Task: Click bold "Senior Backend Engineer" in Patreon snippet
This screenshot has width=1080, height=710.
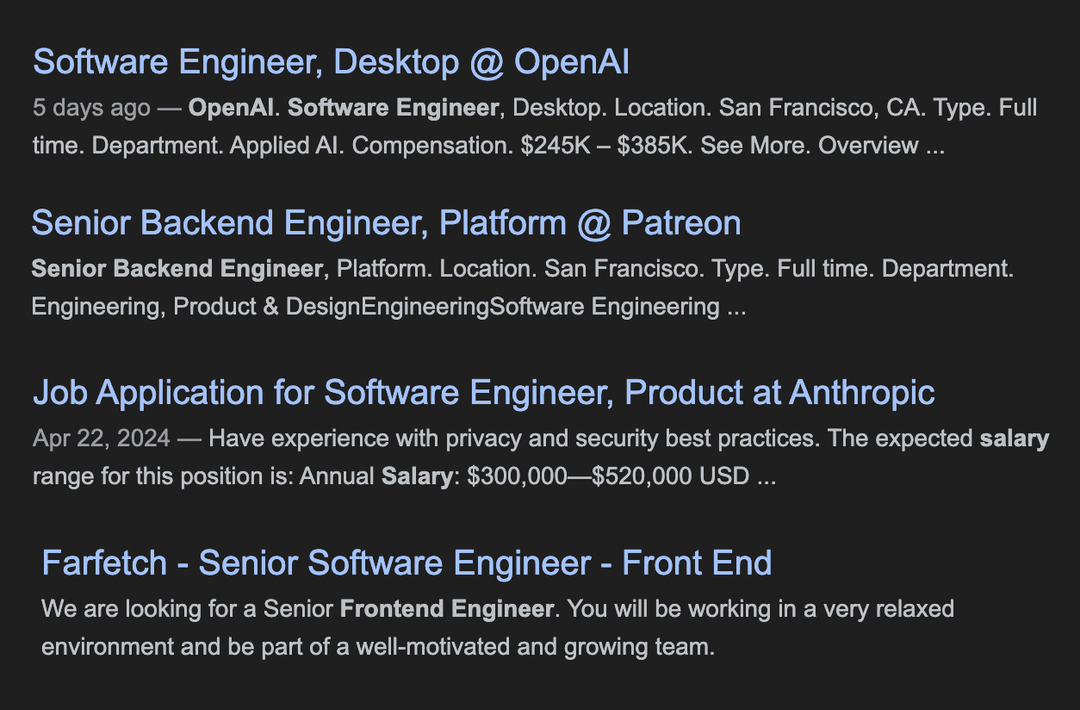Action: click(177, 269)
